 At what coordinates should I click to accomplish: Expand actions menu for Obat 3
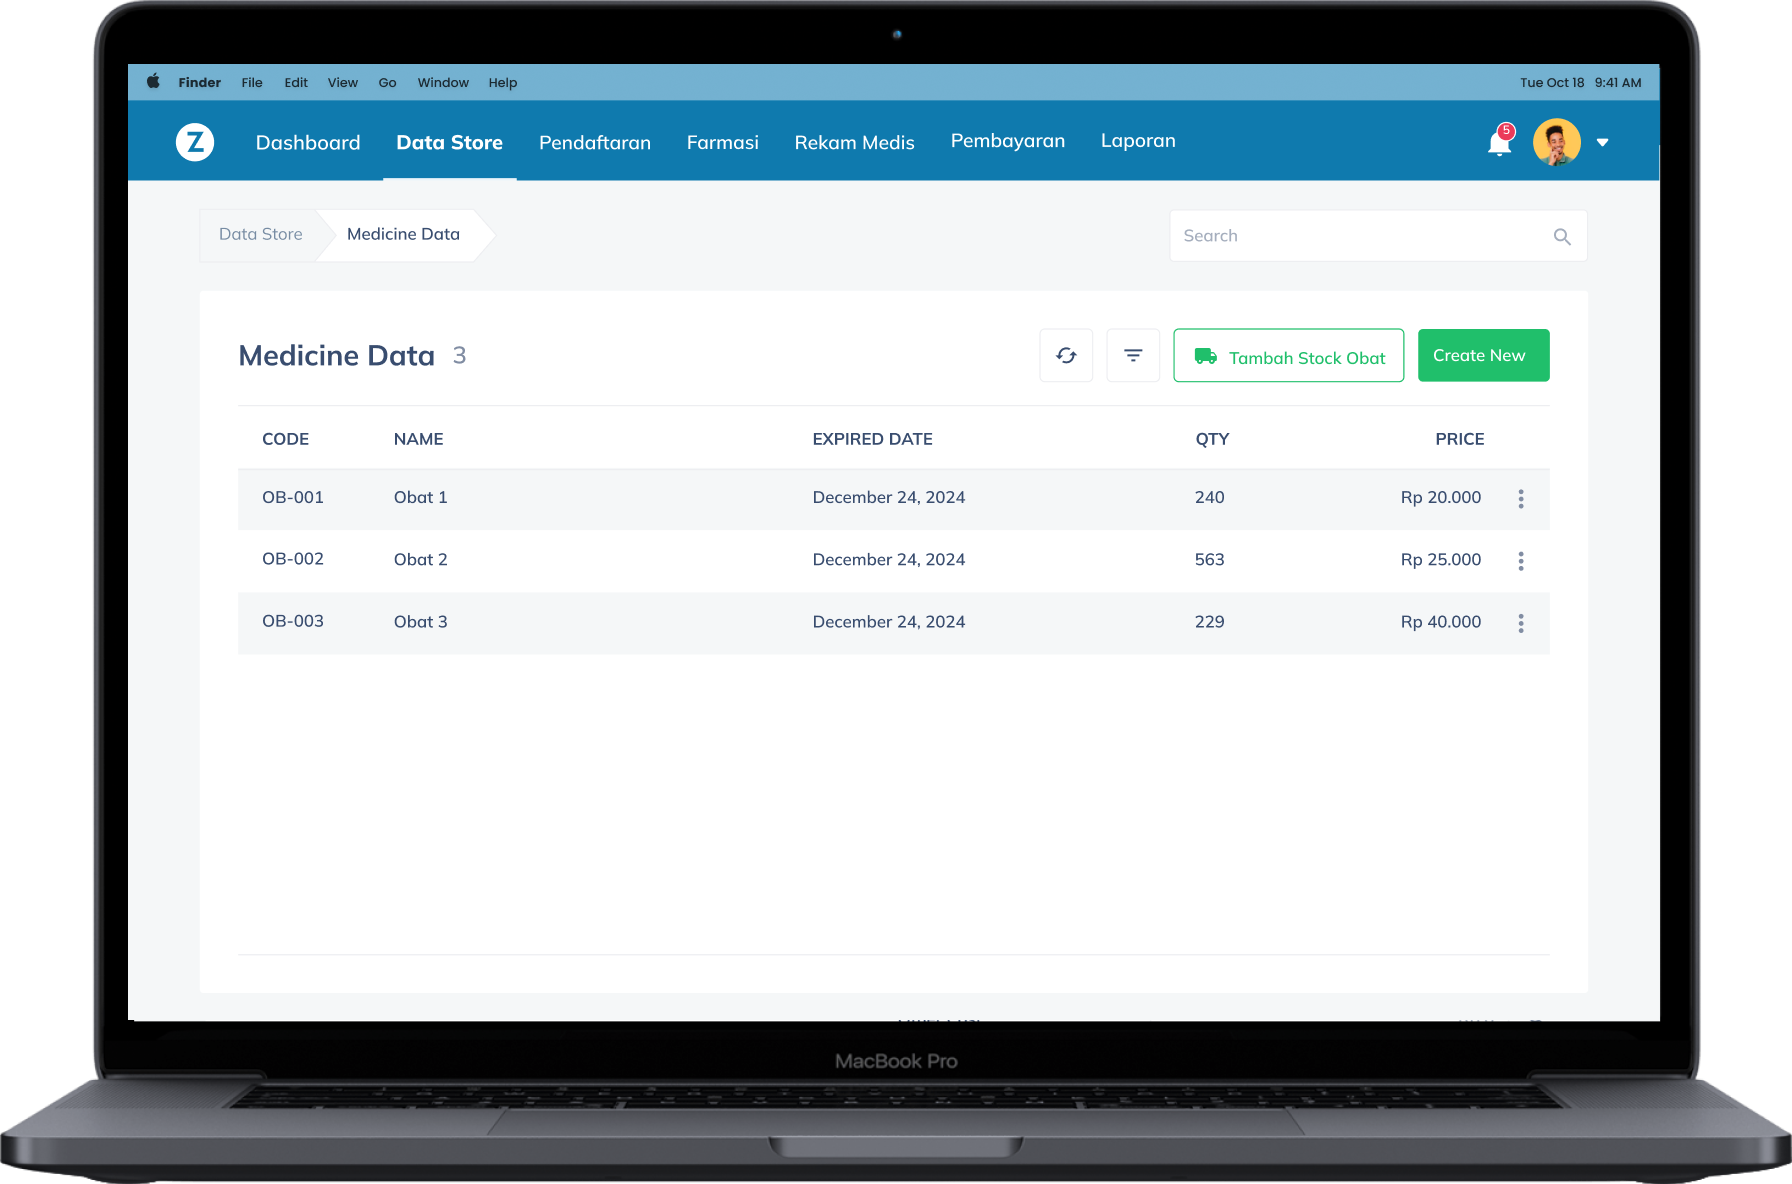(x=1521, y=623)
